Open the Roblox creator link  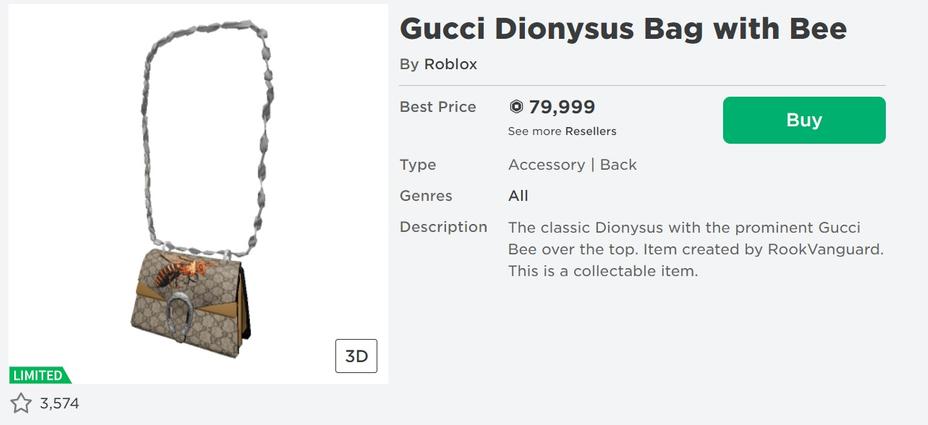click(450, 64)
